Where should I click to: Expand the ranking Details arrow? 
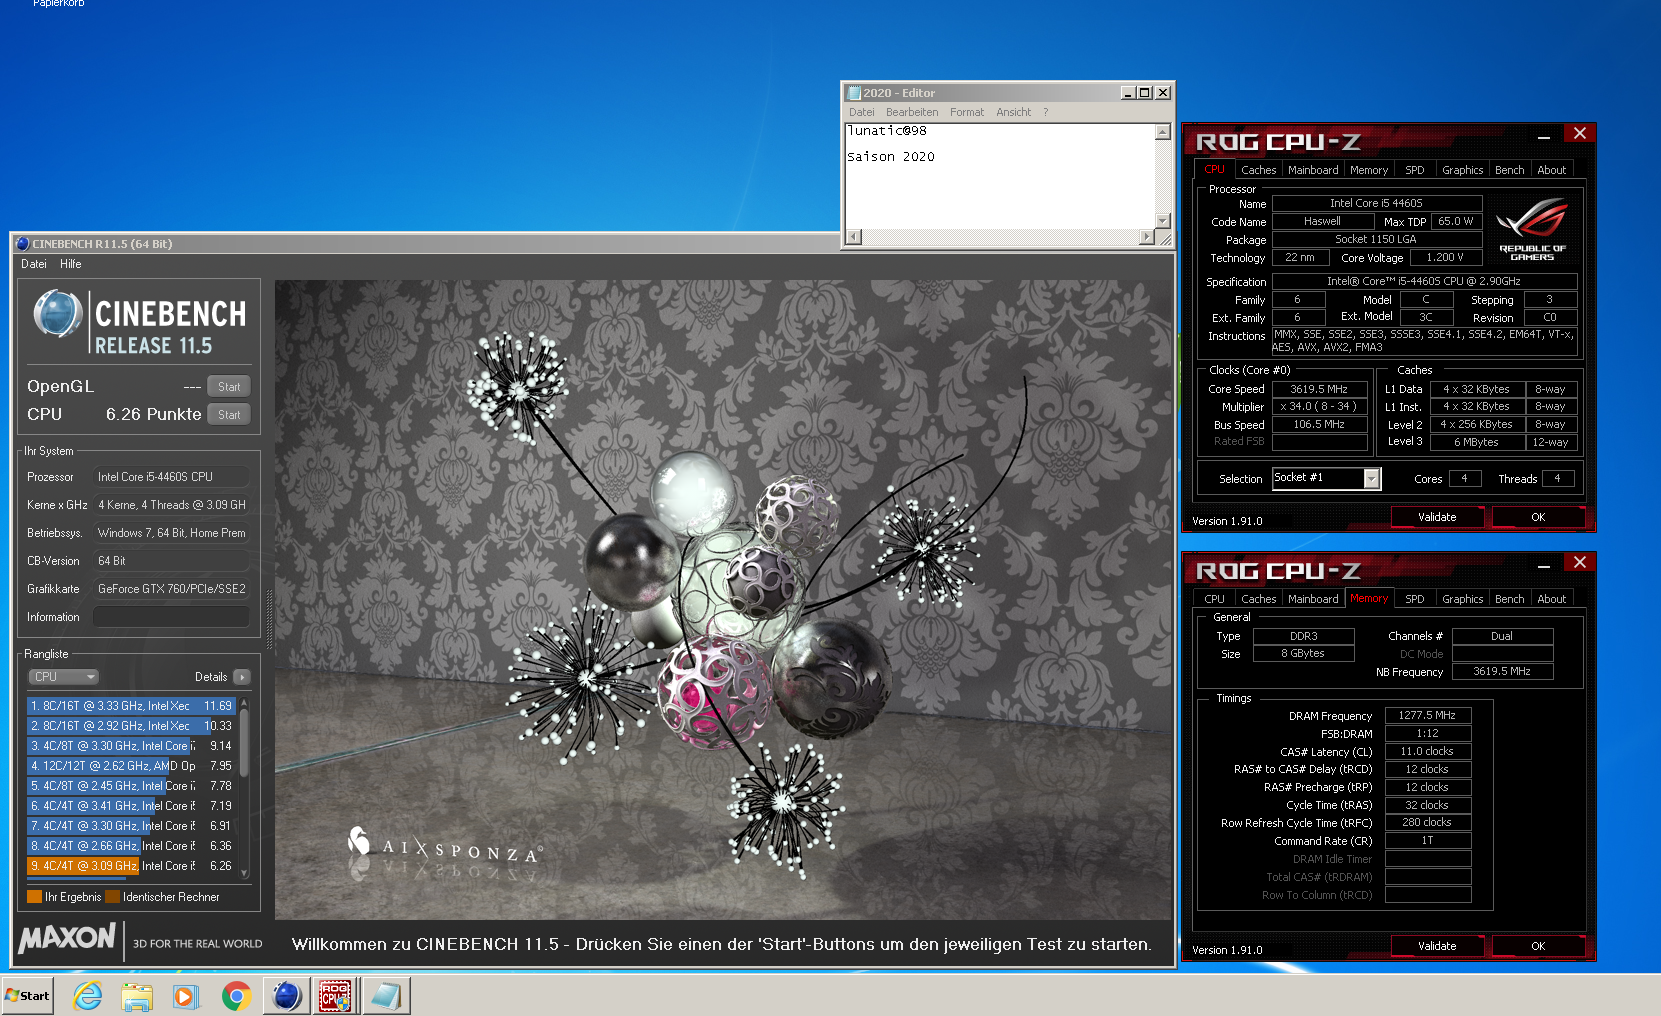click(242, 677)
